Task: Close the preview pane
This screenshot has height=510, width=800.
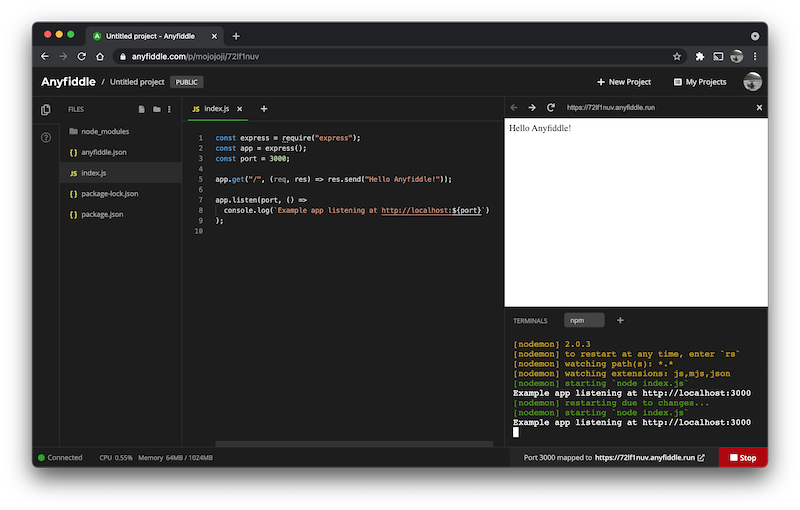Action: pyautogui.click(x=759, y=108)
